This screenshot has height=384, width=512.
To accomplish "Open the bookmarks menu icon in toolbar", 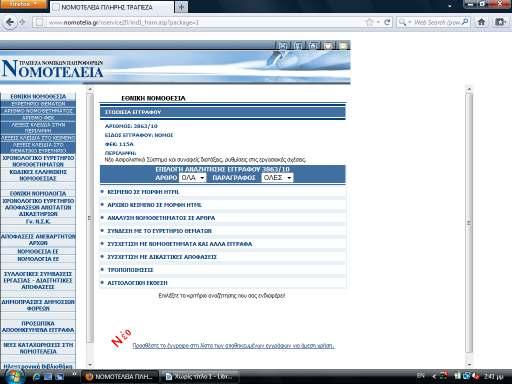I will 500,22.
